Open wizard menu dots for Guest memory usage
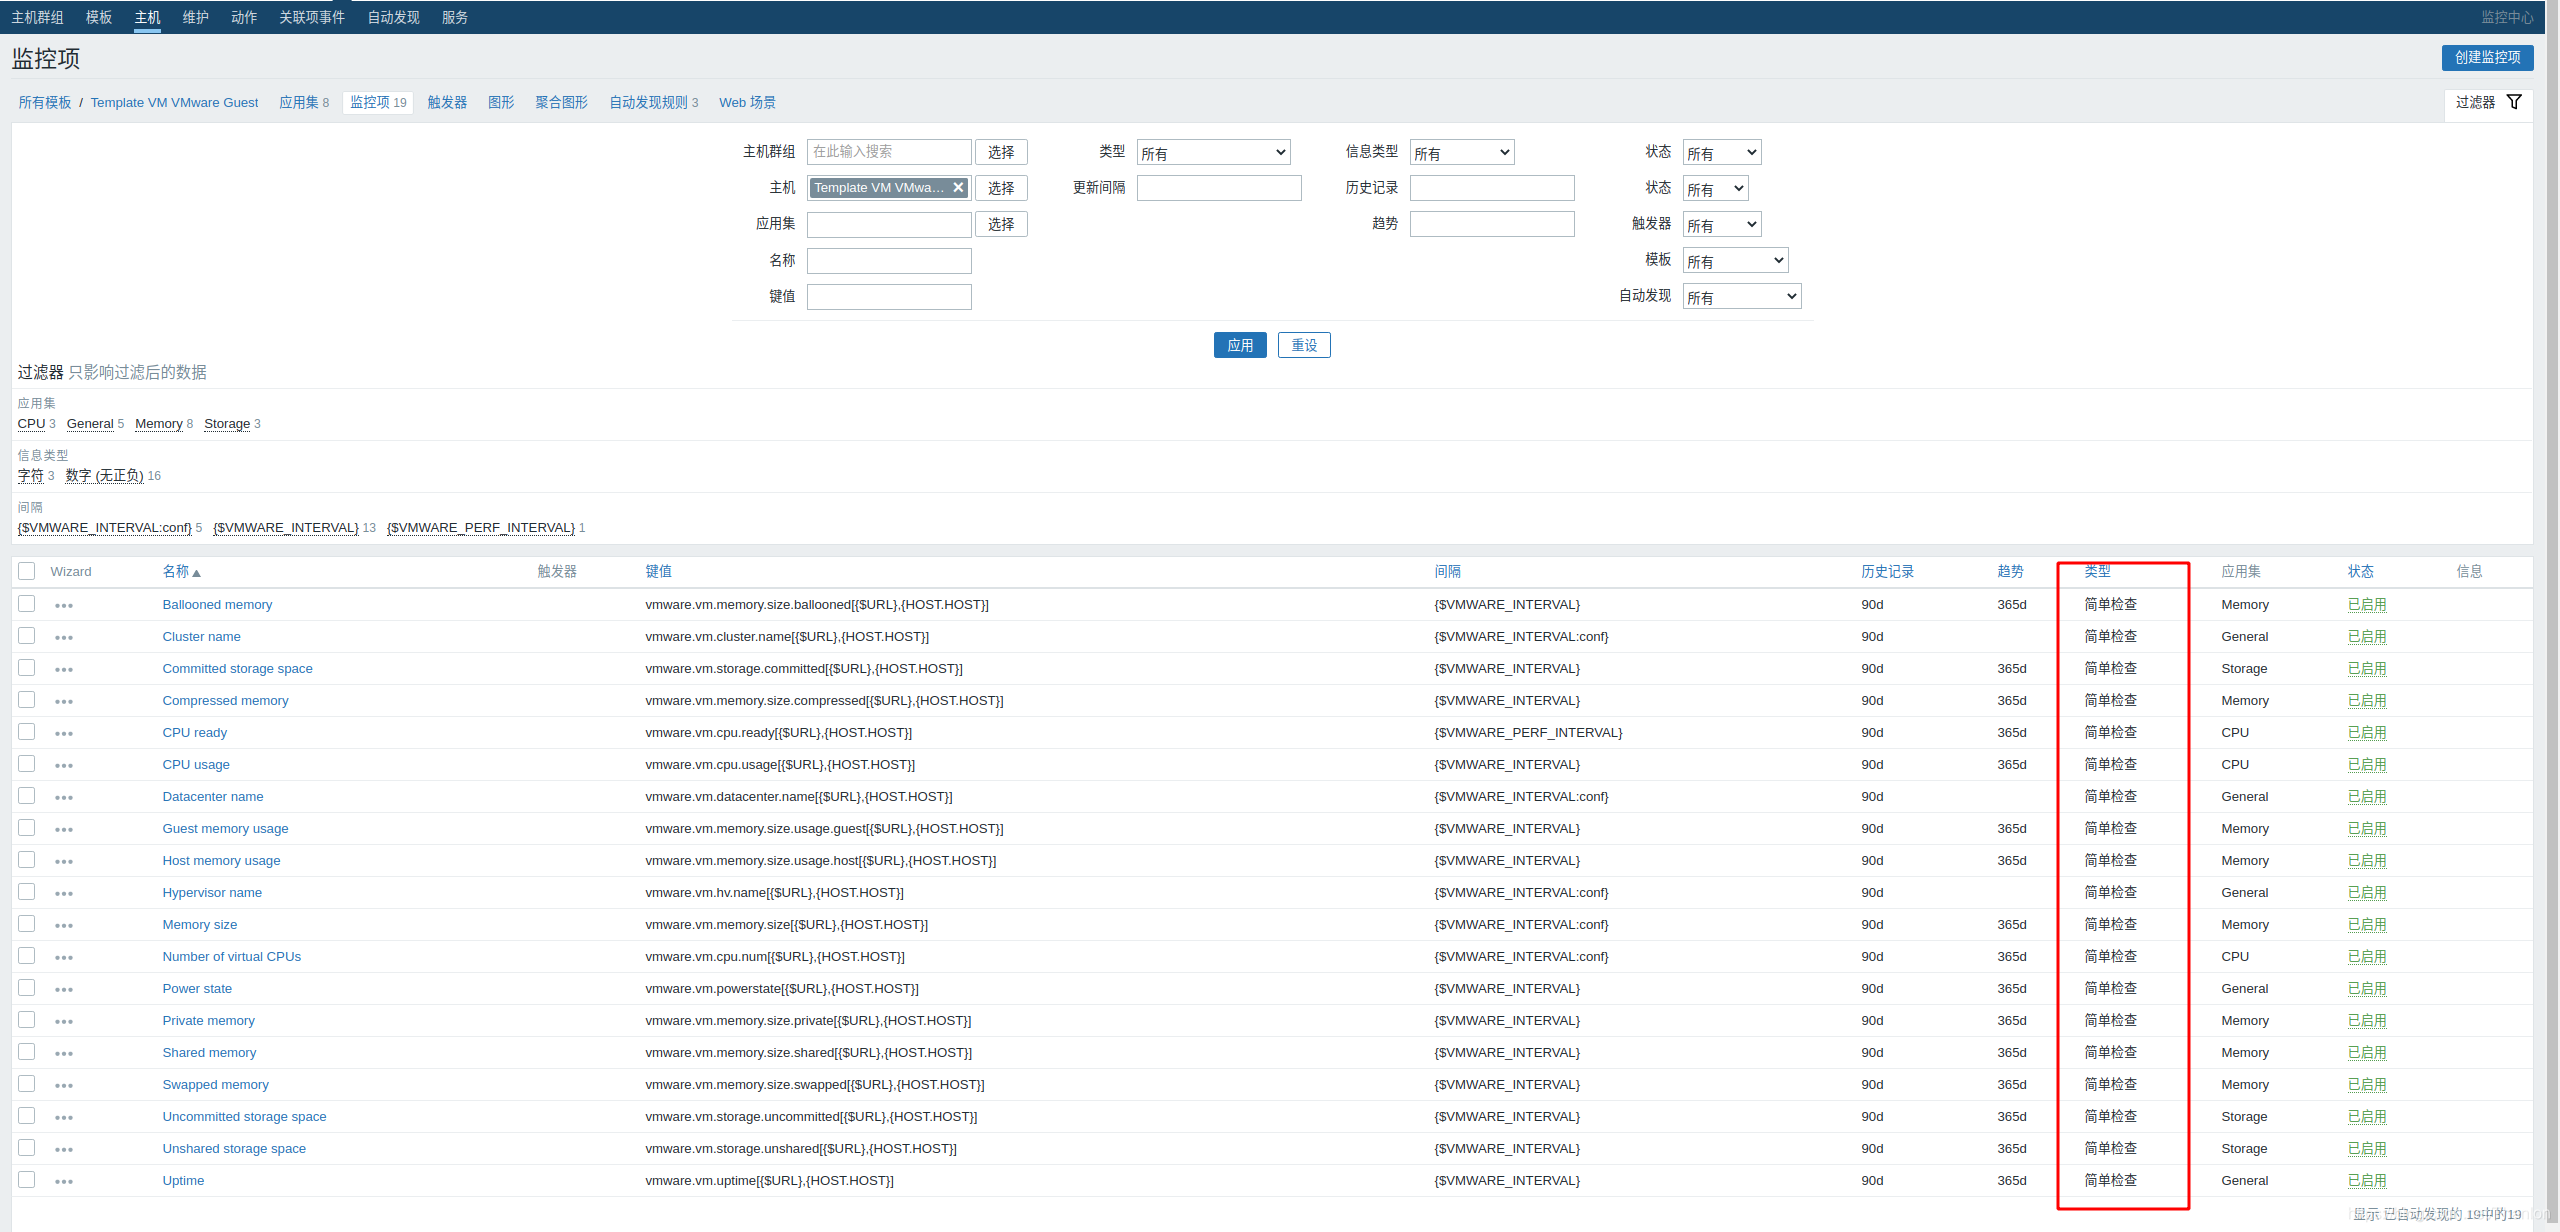 tap(64, 830)
